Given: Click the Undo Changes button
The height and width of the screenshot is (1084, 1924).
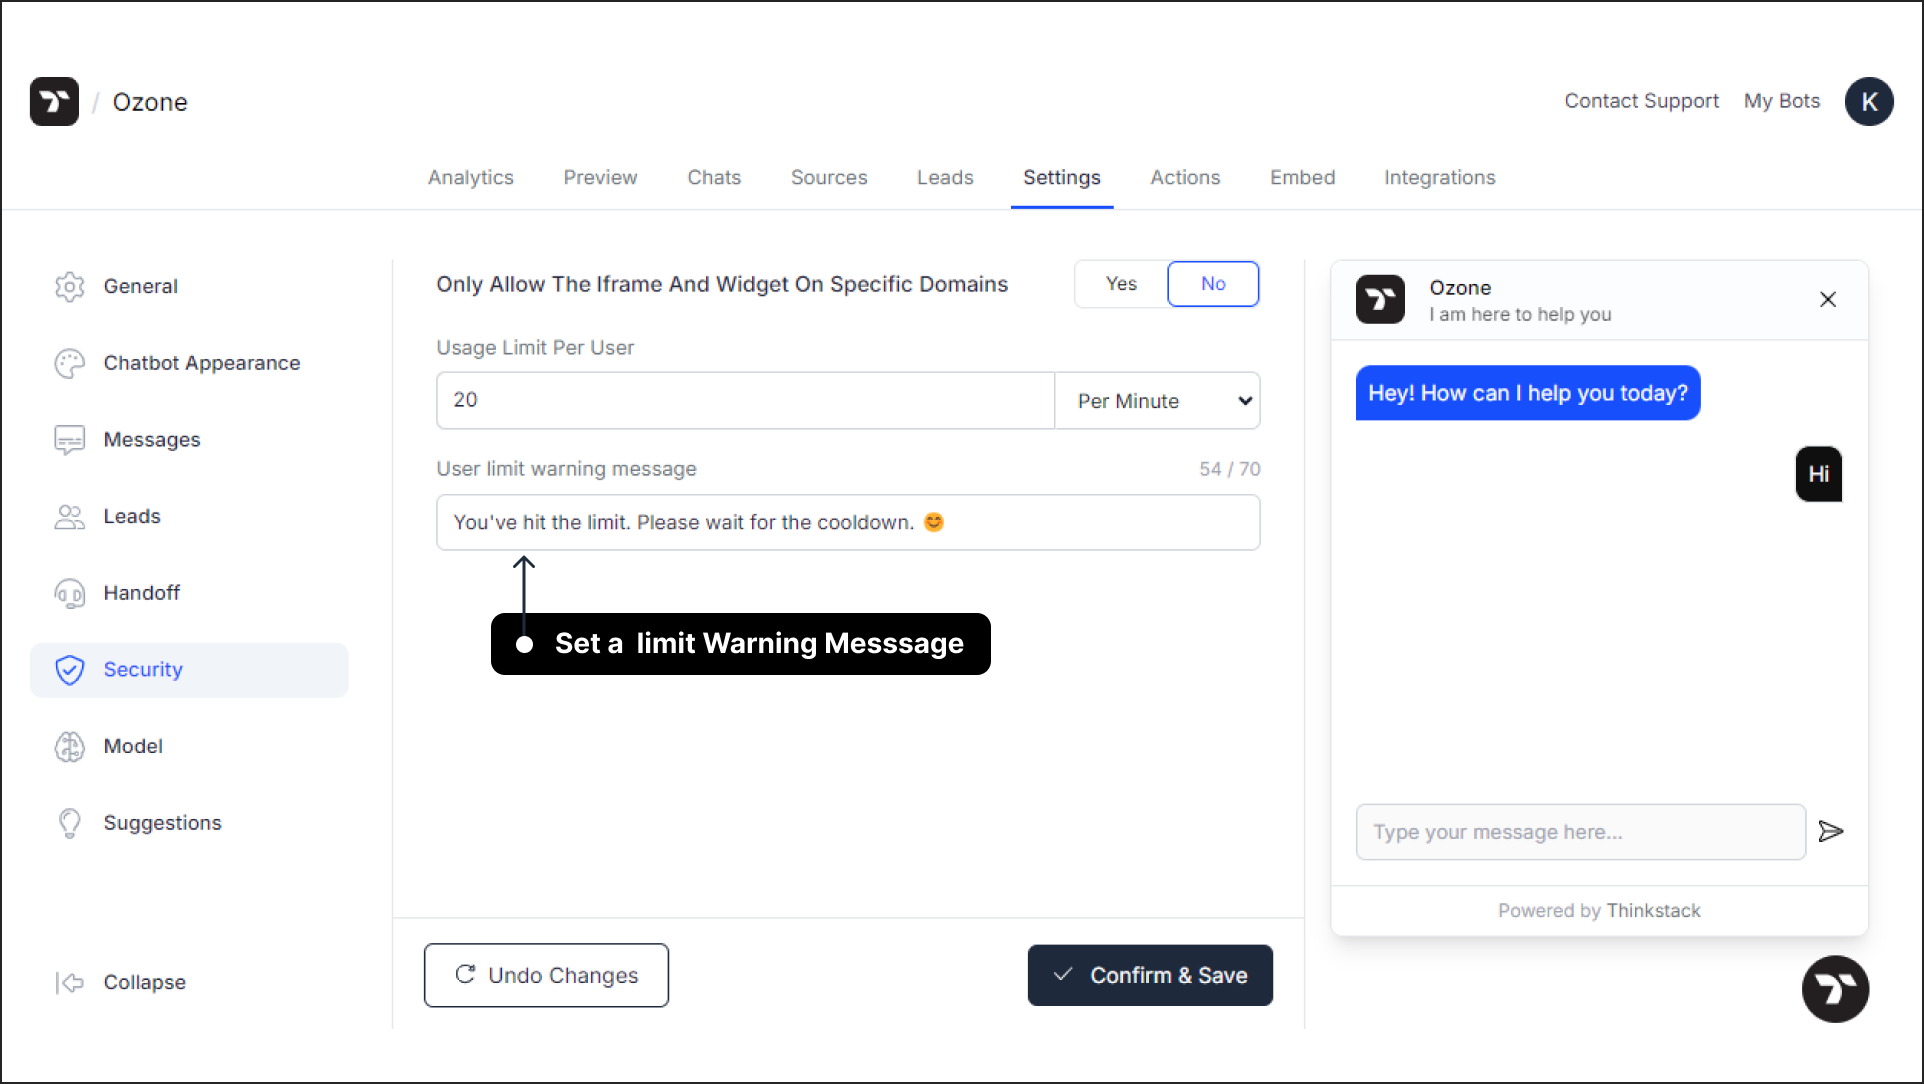Looking at the screenshot, I should 546,975.
